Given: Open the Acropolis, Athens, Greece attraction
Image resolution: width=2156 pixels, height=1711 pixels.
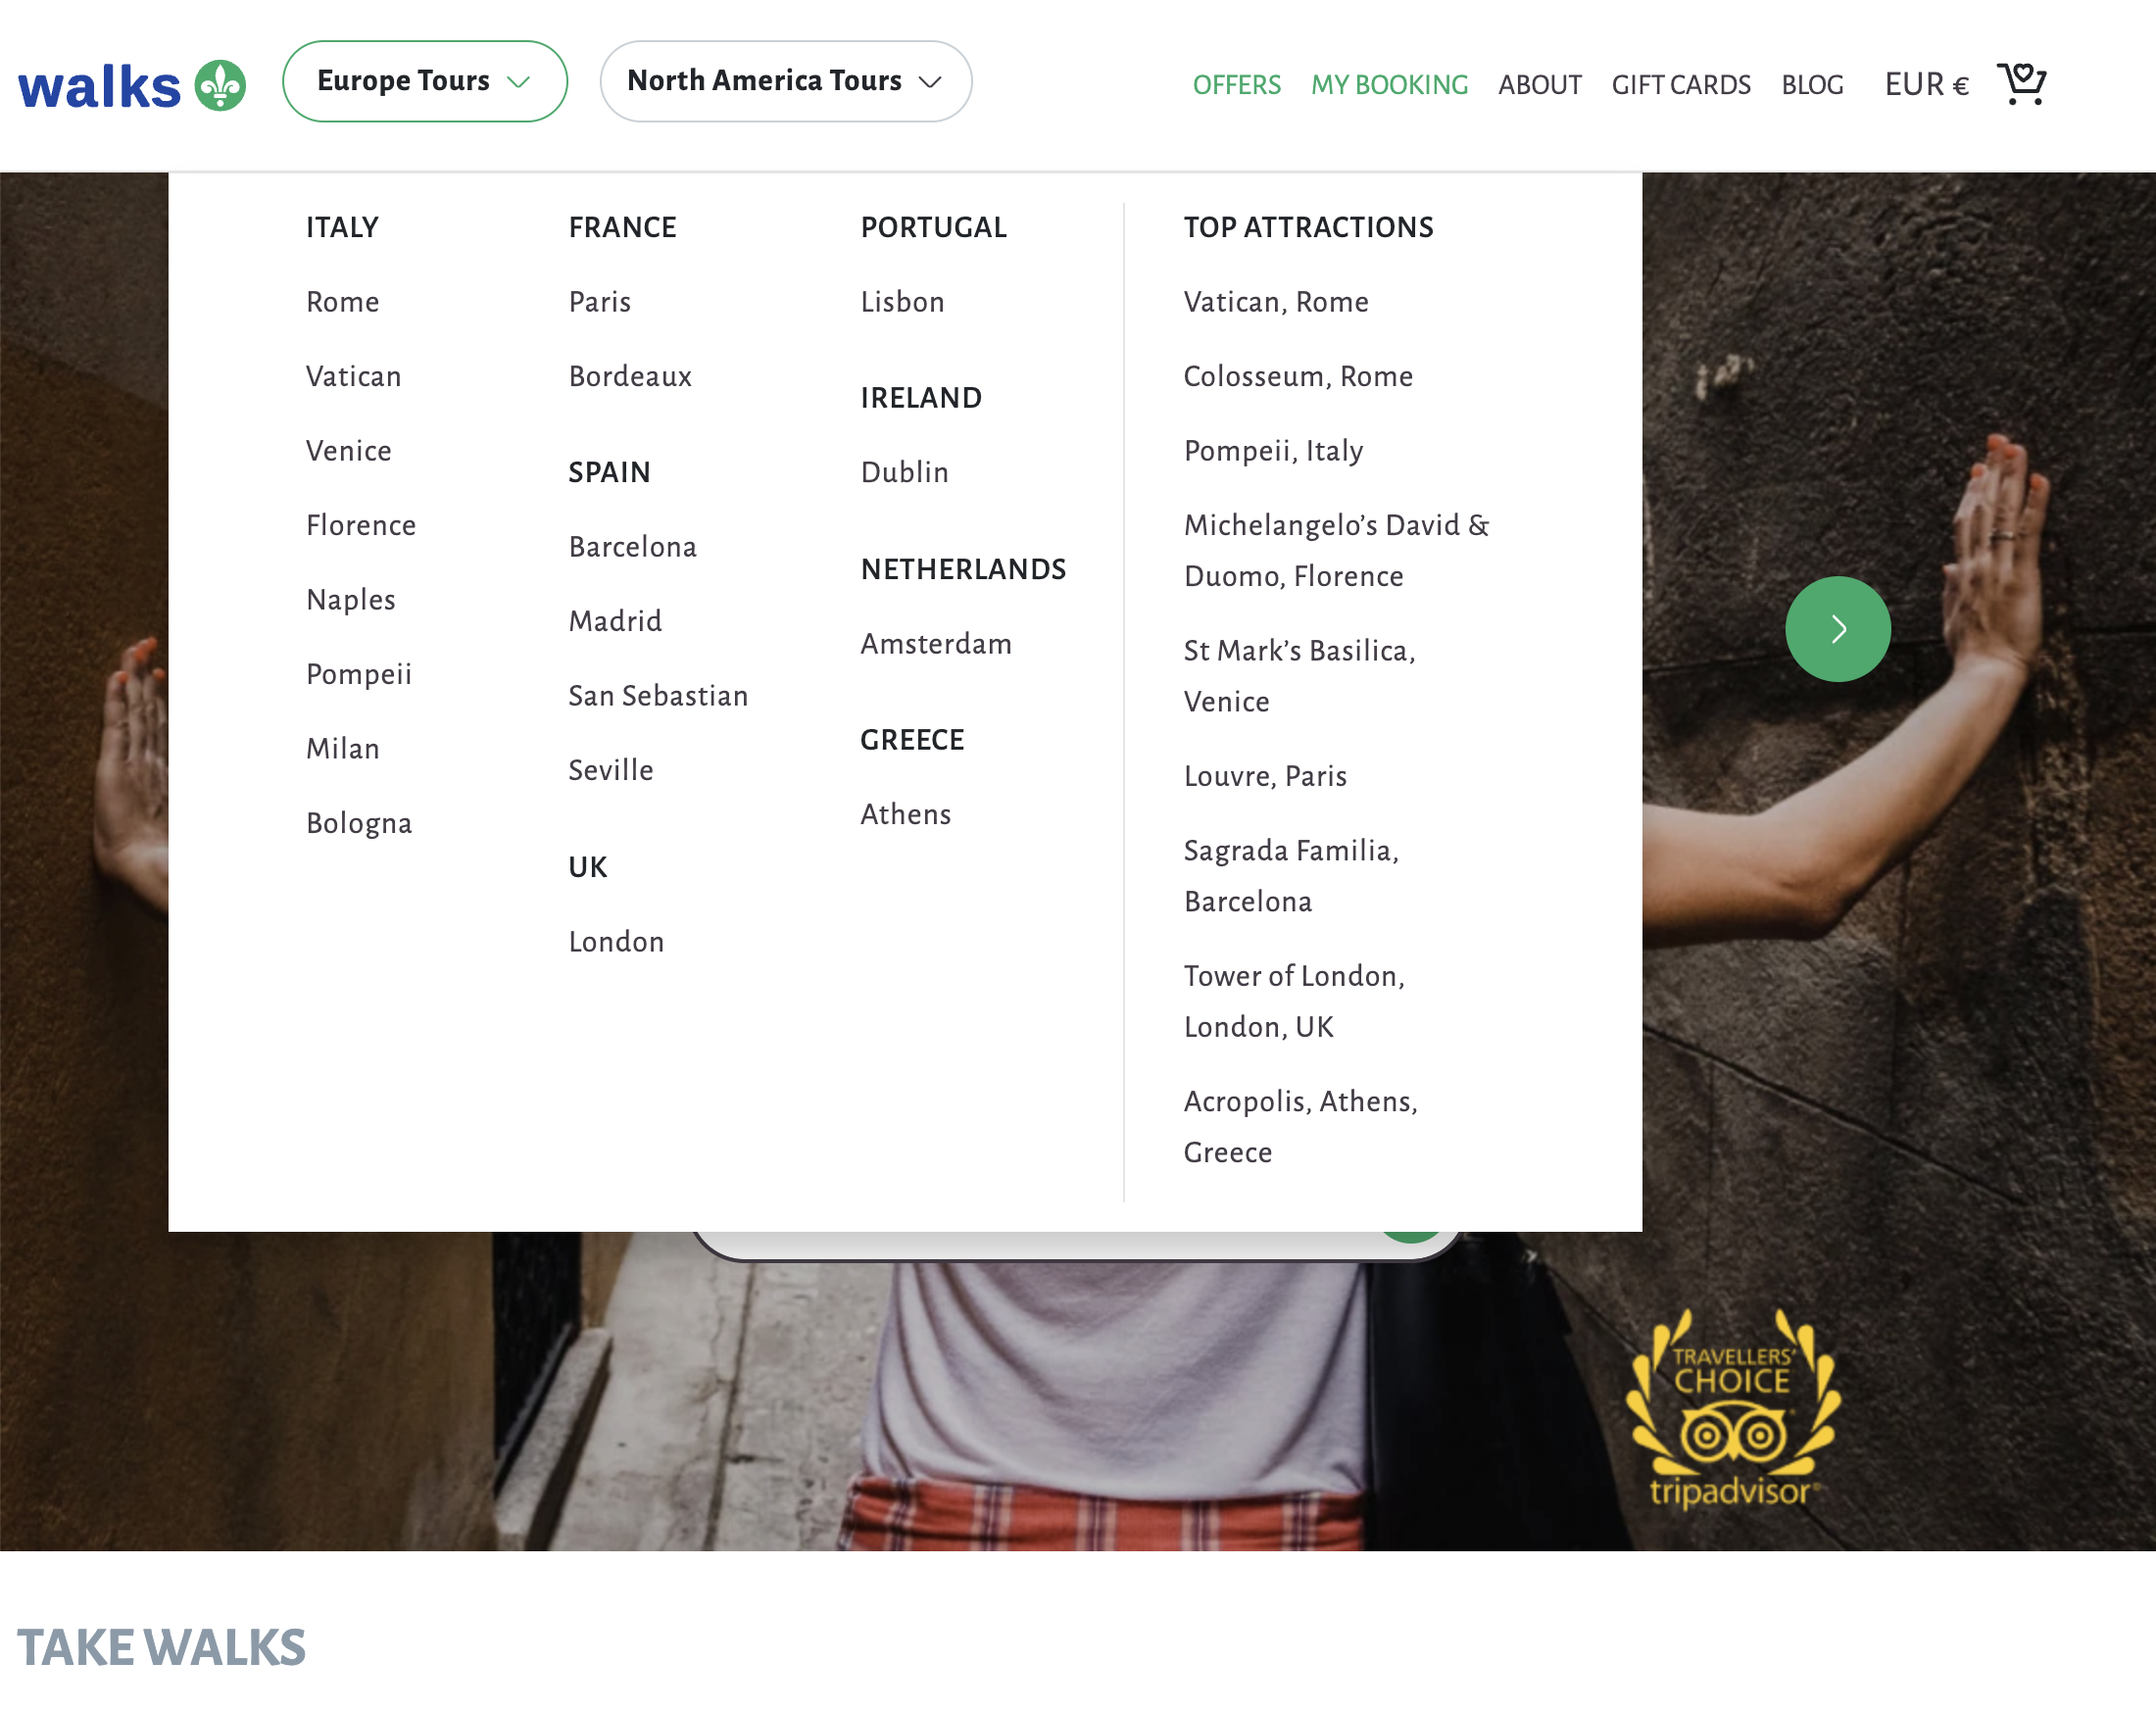Looking at the screenshot, I should pyautogui.click(x=1300, y=1126).
